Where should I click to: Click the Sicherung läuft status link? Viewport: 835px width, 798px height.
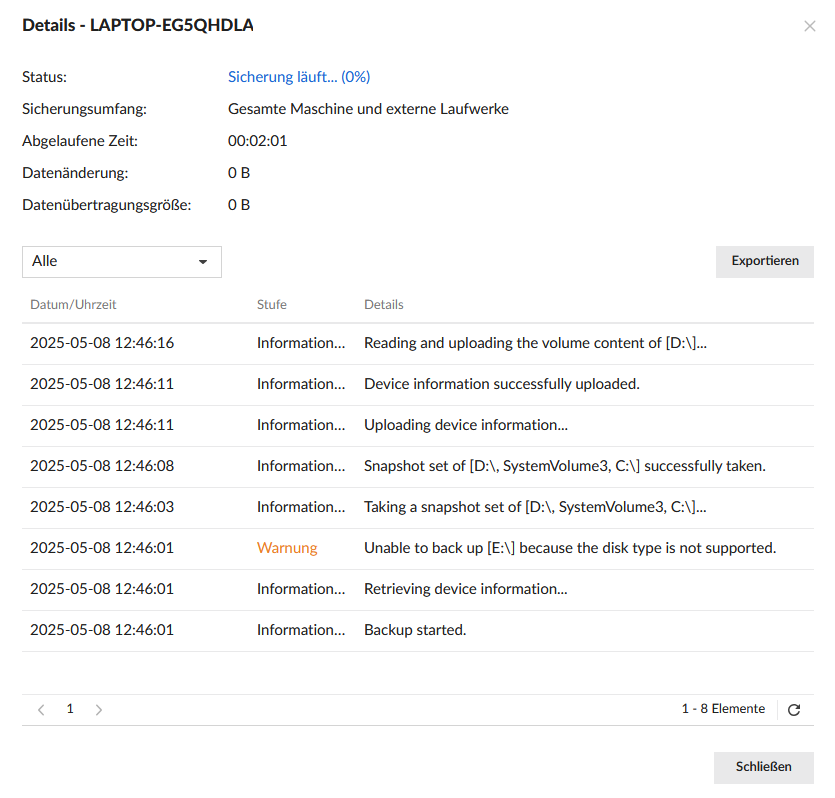point(299,77)
